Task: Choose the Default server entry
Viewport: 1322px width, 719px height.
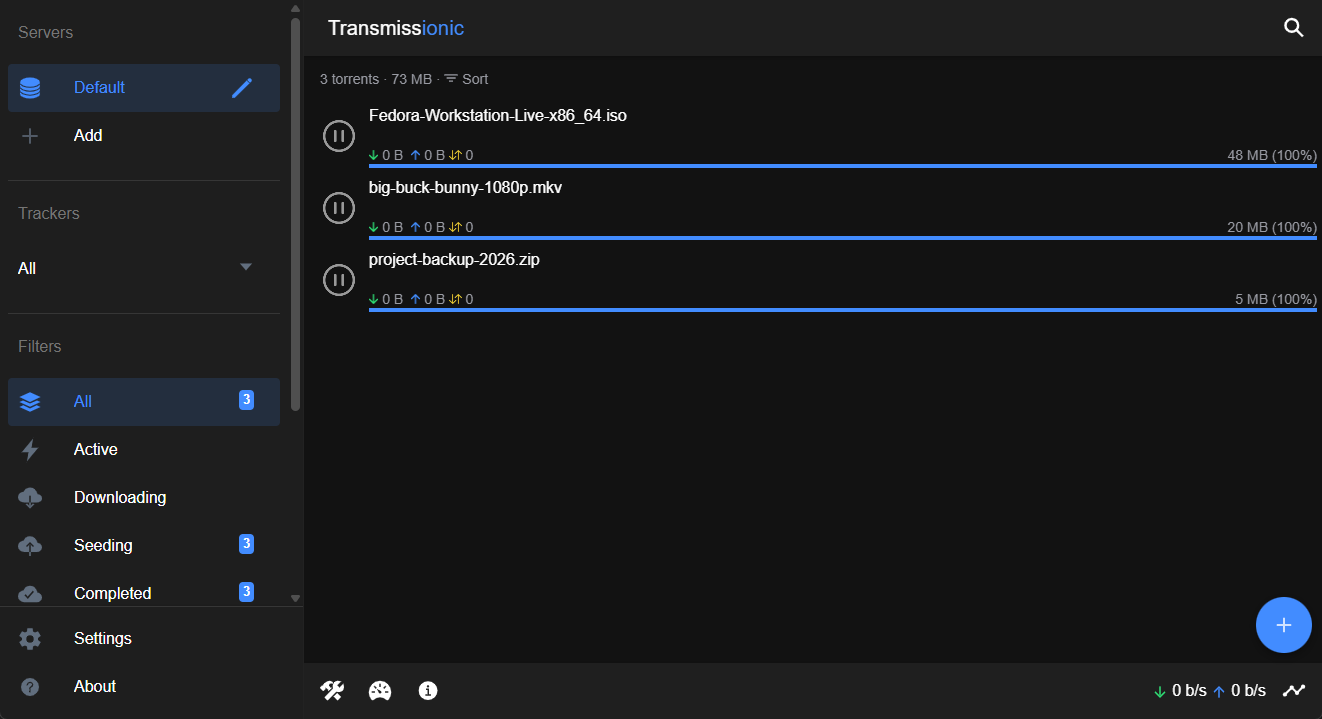Action: [144, 88]
